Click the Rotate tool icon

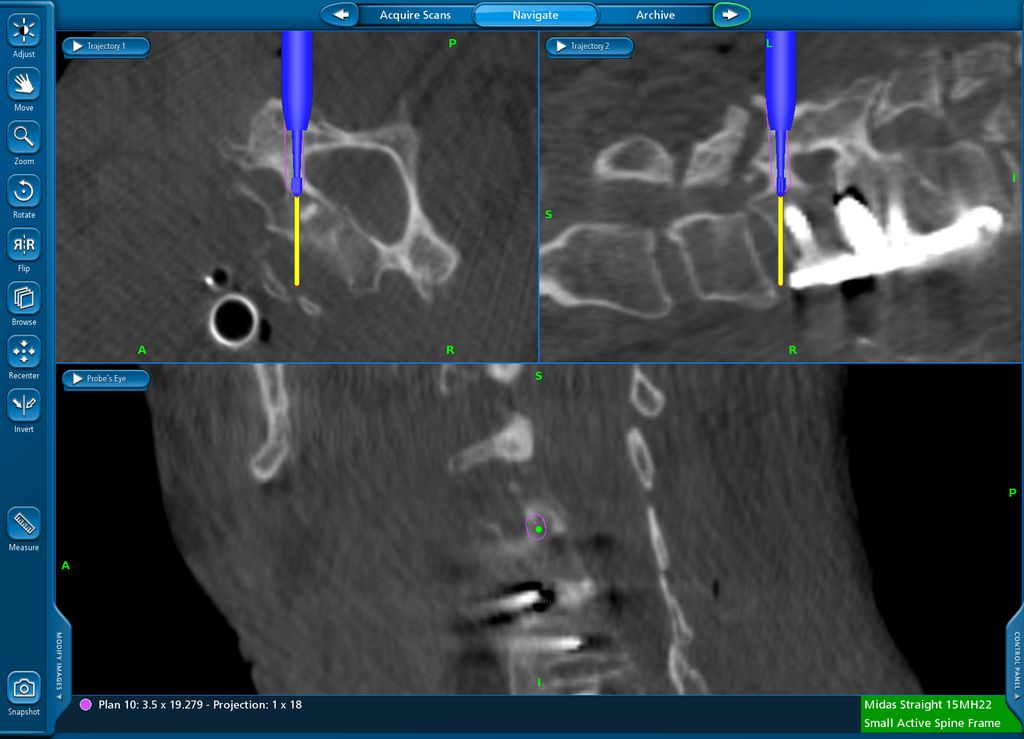click(24, 191)
